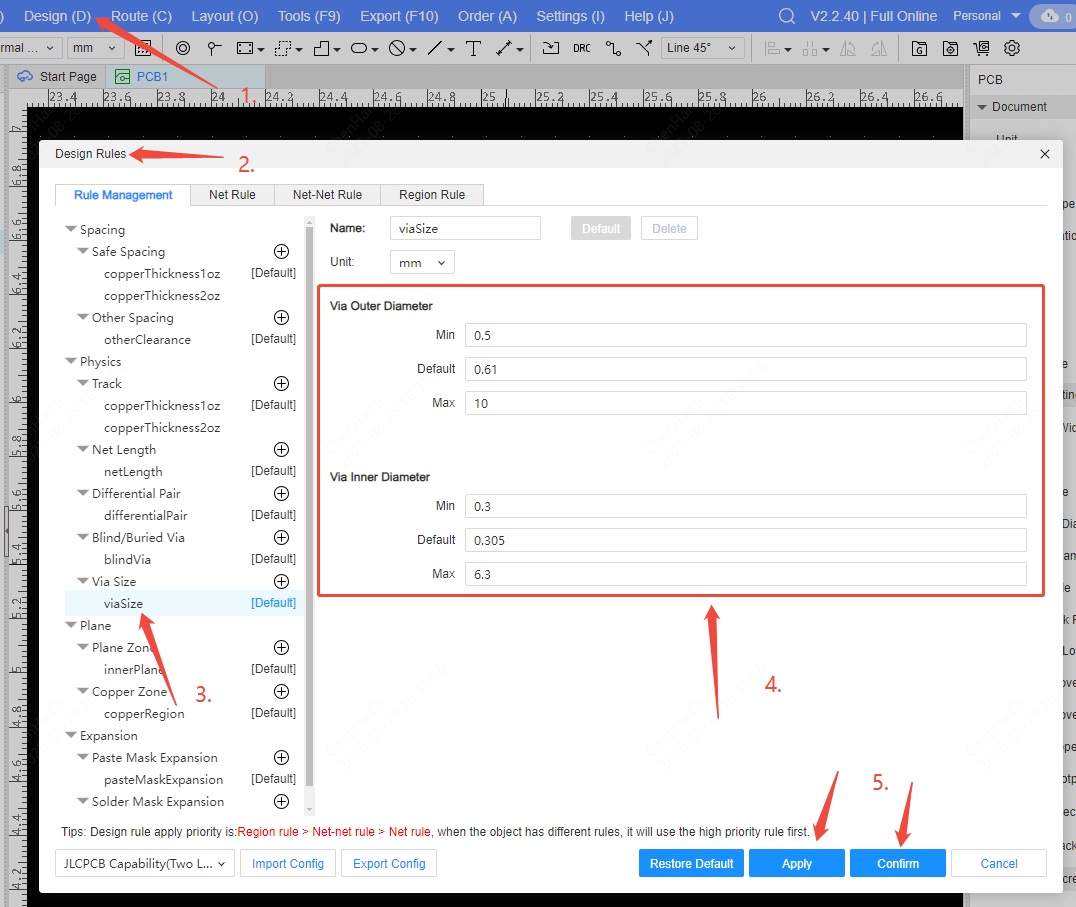Select the line drawing tool

coord(436,48)
